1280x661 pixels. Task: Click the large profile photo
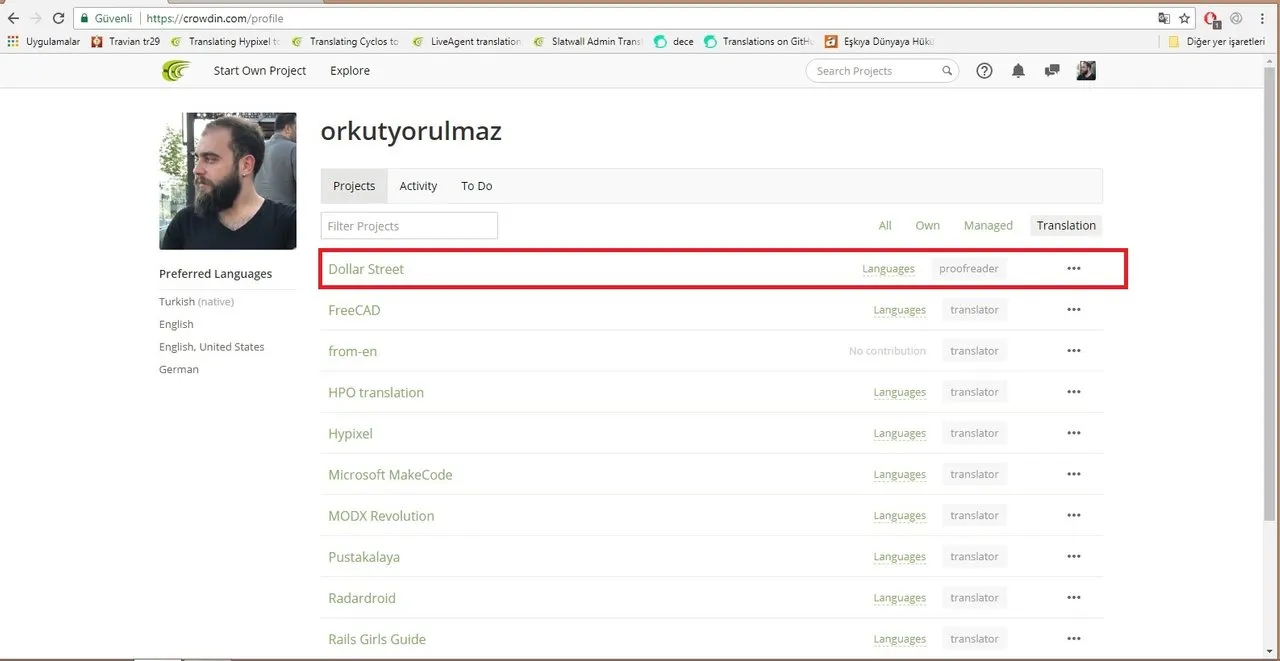228,181
